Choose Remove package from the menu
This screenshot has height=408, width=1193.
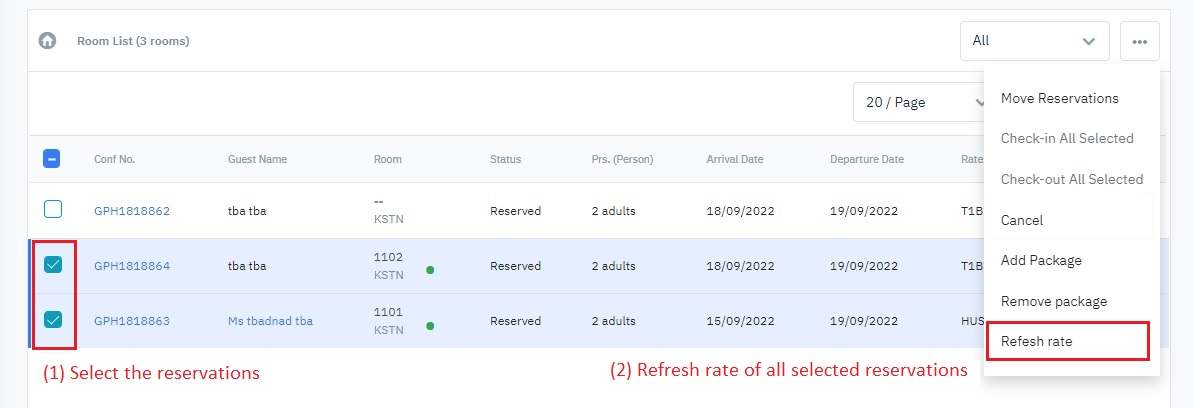(x=1053, y=301)
